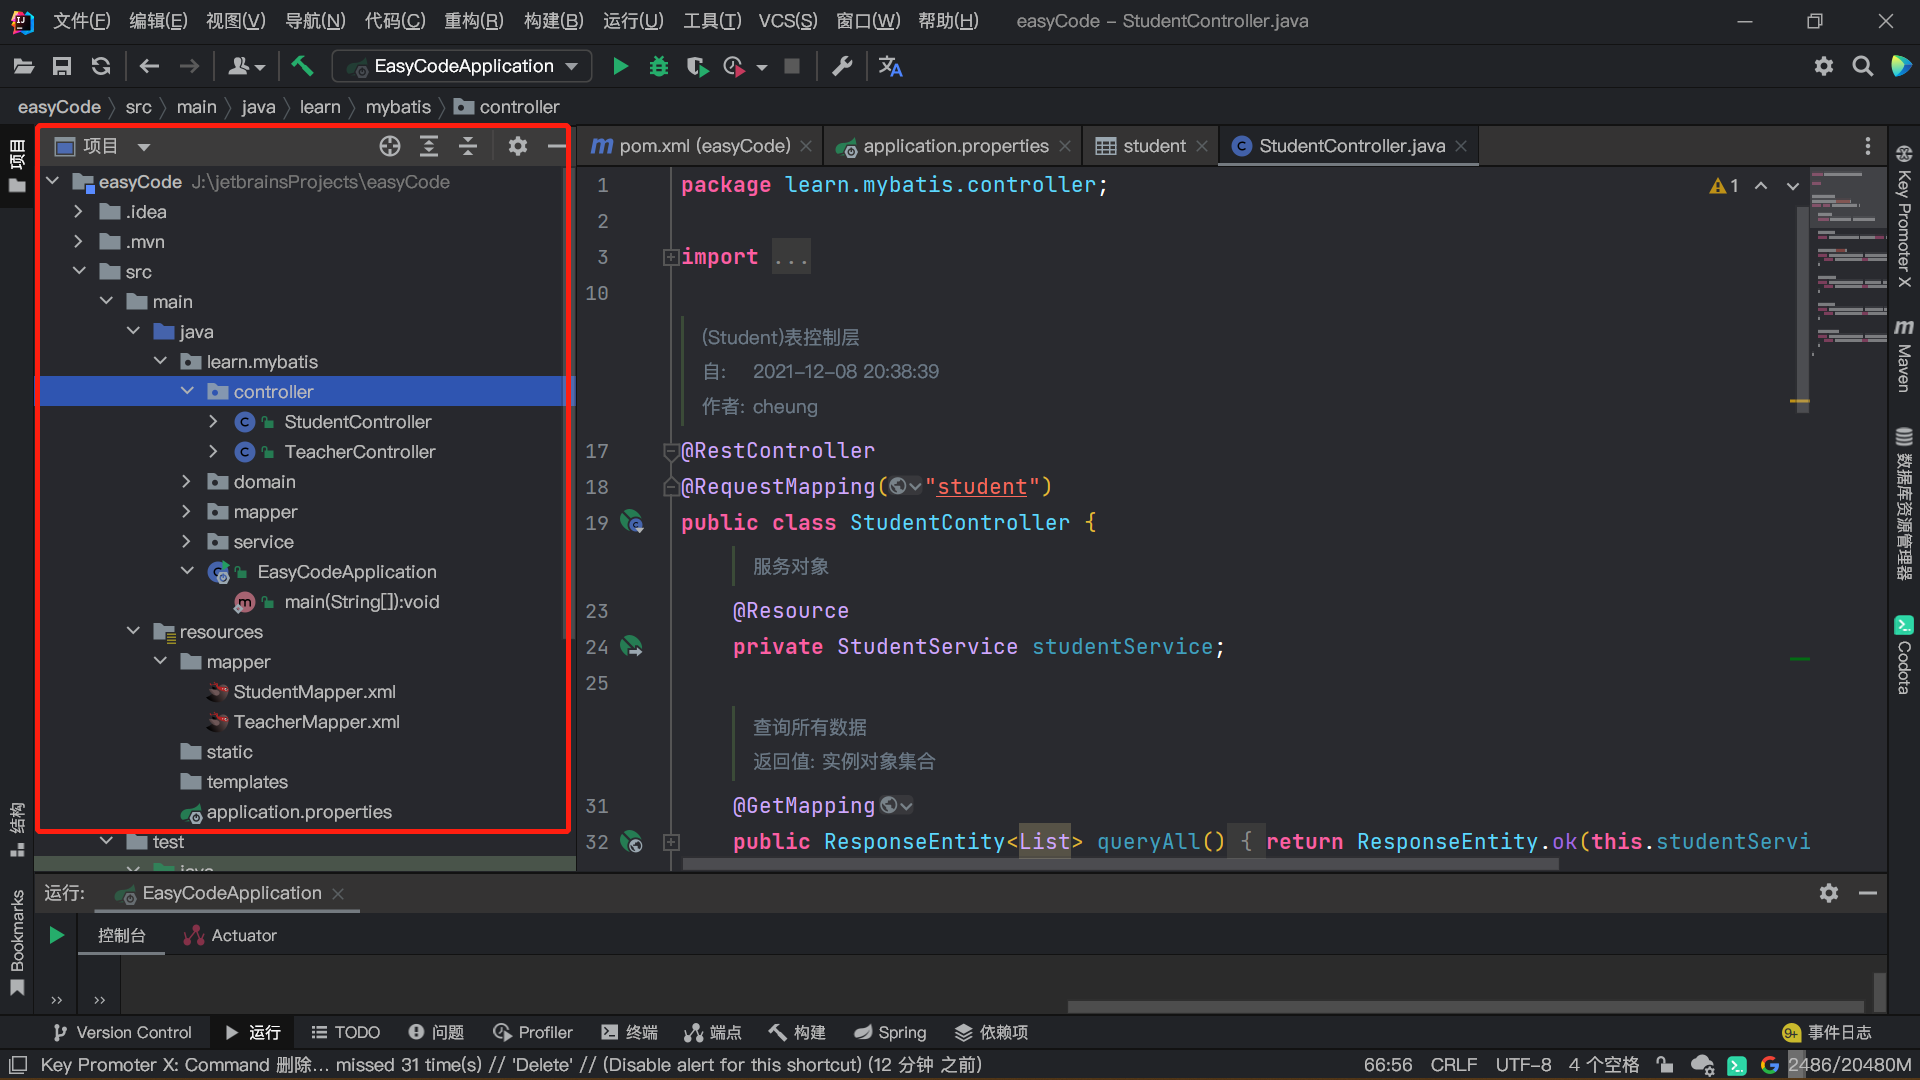
Task: Expand the domain folder node
Action: coord(187,481)
